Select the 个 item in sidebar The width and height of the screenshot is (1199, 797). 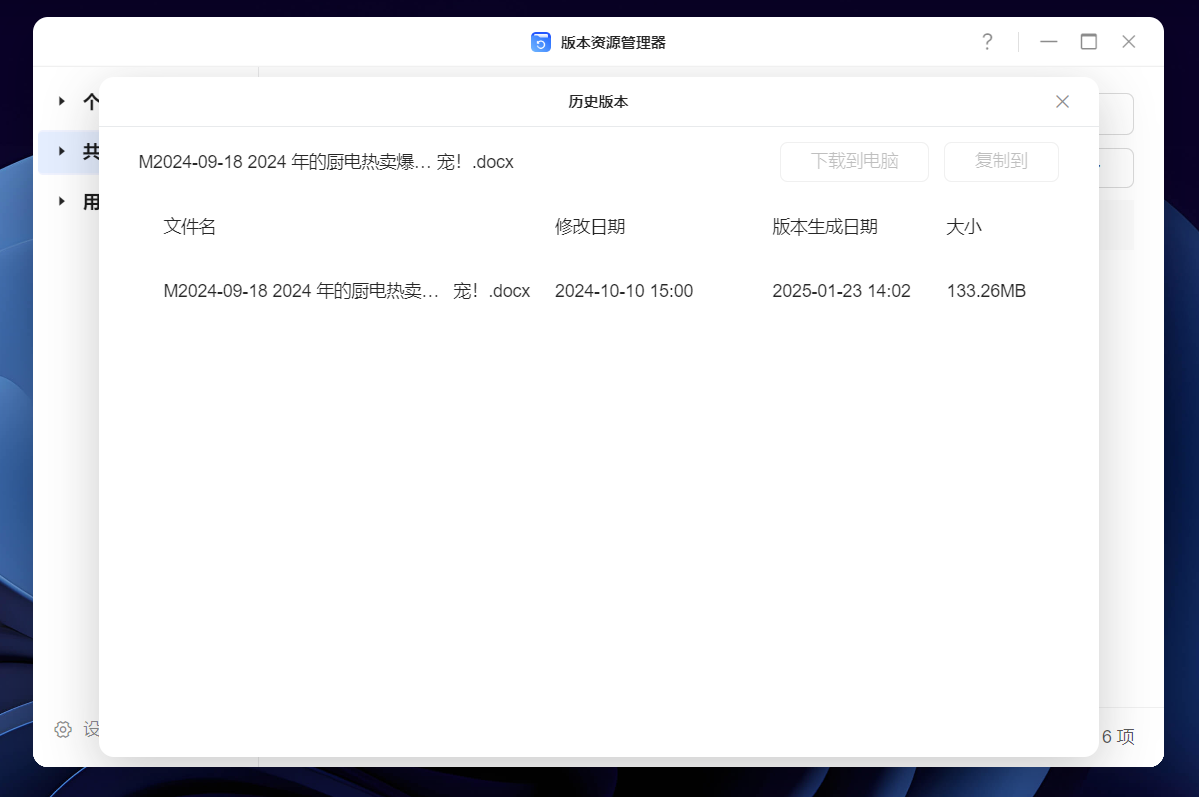pos(90,101)
